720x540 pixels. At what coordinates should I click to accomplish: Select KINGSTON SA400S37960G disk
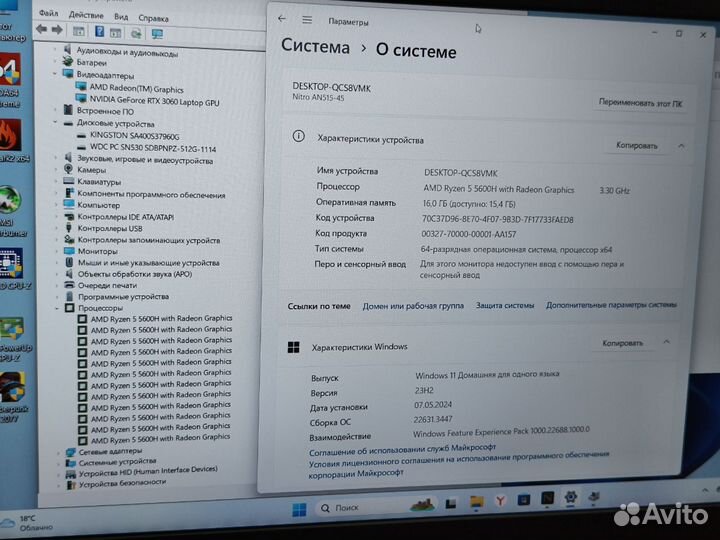pyautogui.click(x=135, y=136)
